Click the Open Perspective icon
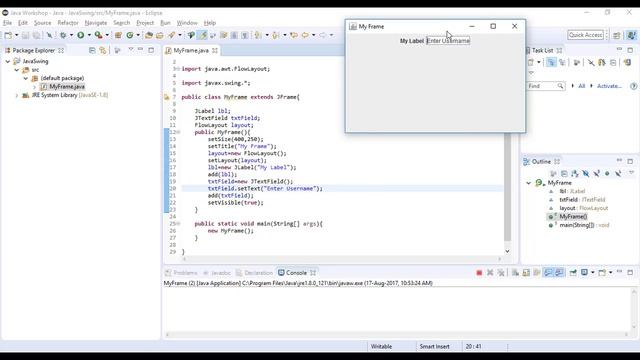The width and height of the screenshot is (640, 360). coord(617,35)
